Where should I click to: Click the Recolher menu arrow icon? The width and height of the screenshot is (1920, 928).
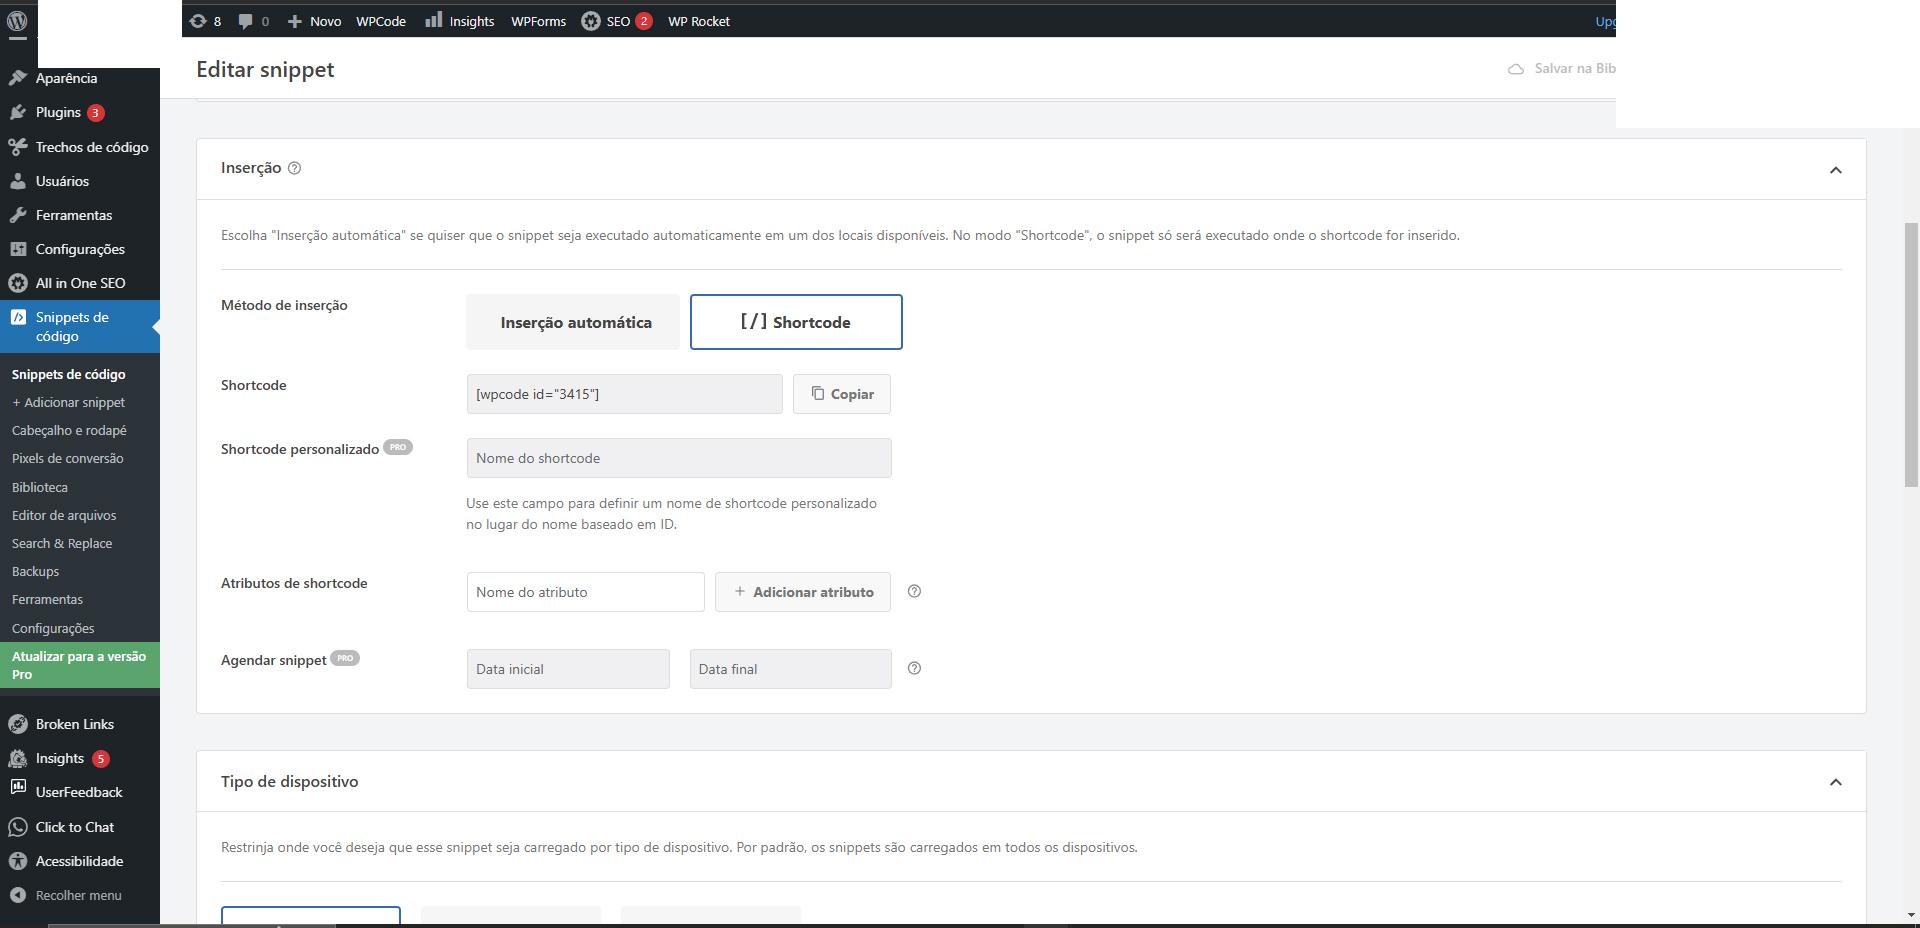pos(17,895)
